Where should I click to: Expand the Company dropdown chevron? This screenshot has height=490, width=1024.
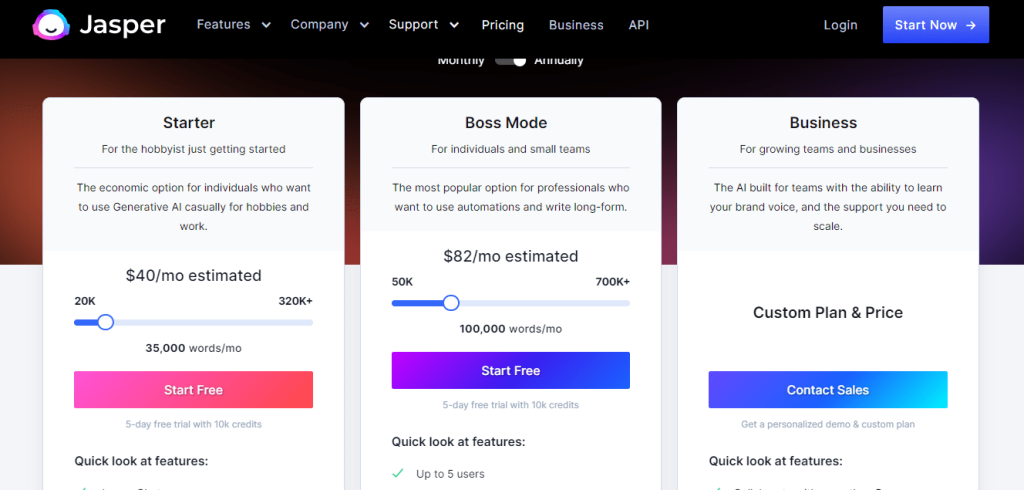[x=364, y=25]
